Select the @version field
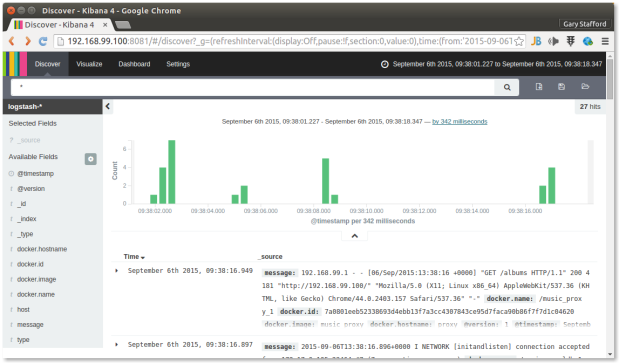 (31, 189)
